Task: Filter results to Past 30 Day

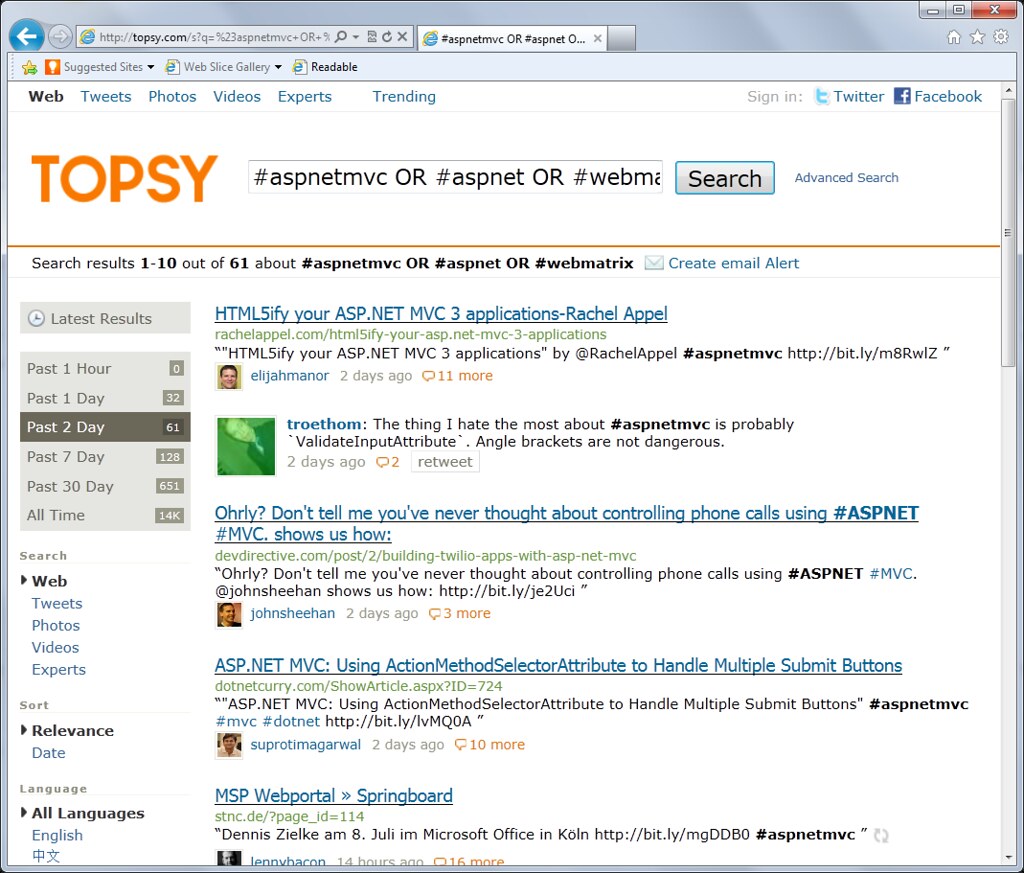Action: [105, 486]
